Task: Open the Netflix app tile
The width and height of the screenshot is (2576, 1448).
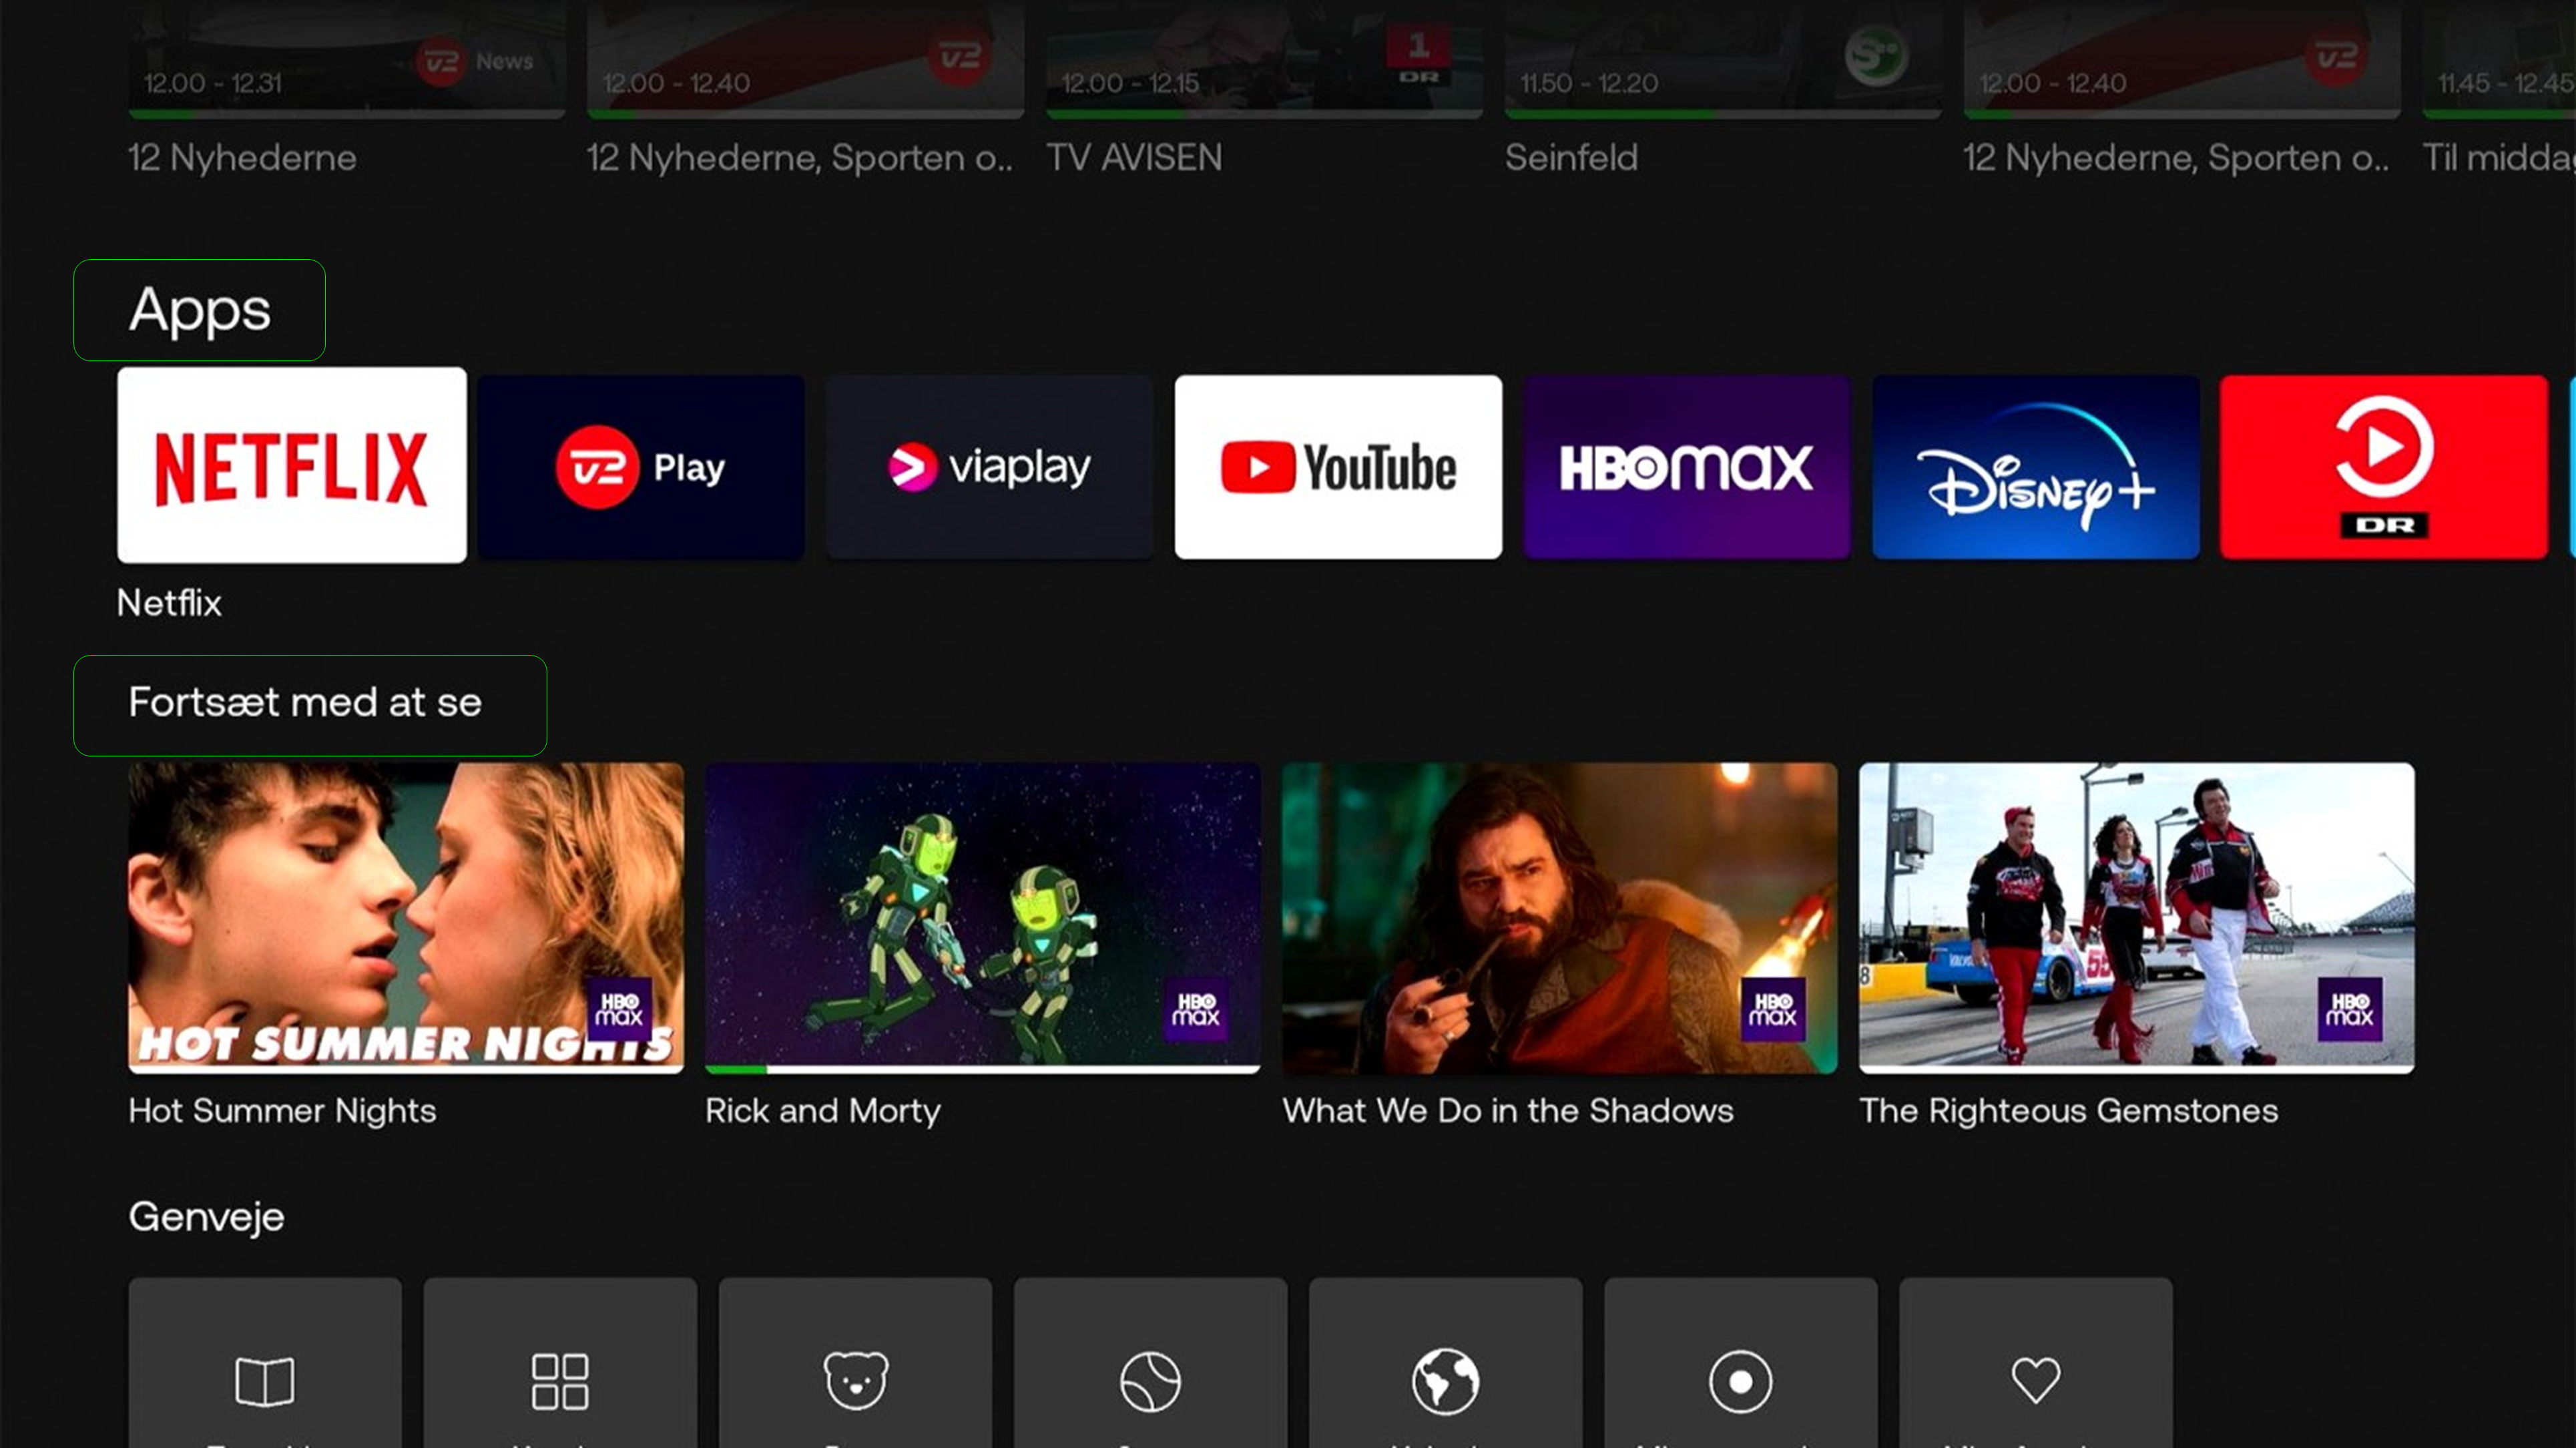Action: coord(291,465)
